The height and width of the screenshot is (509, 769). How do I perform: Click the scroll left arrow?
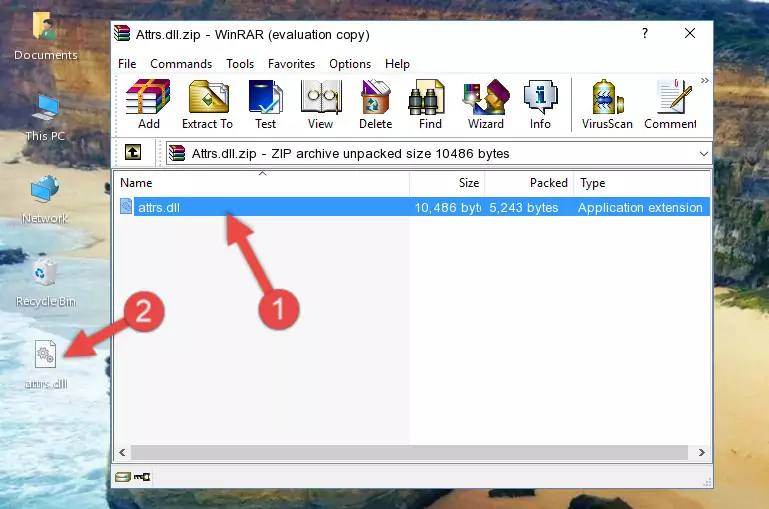123,452
